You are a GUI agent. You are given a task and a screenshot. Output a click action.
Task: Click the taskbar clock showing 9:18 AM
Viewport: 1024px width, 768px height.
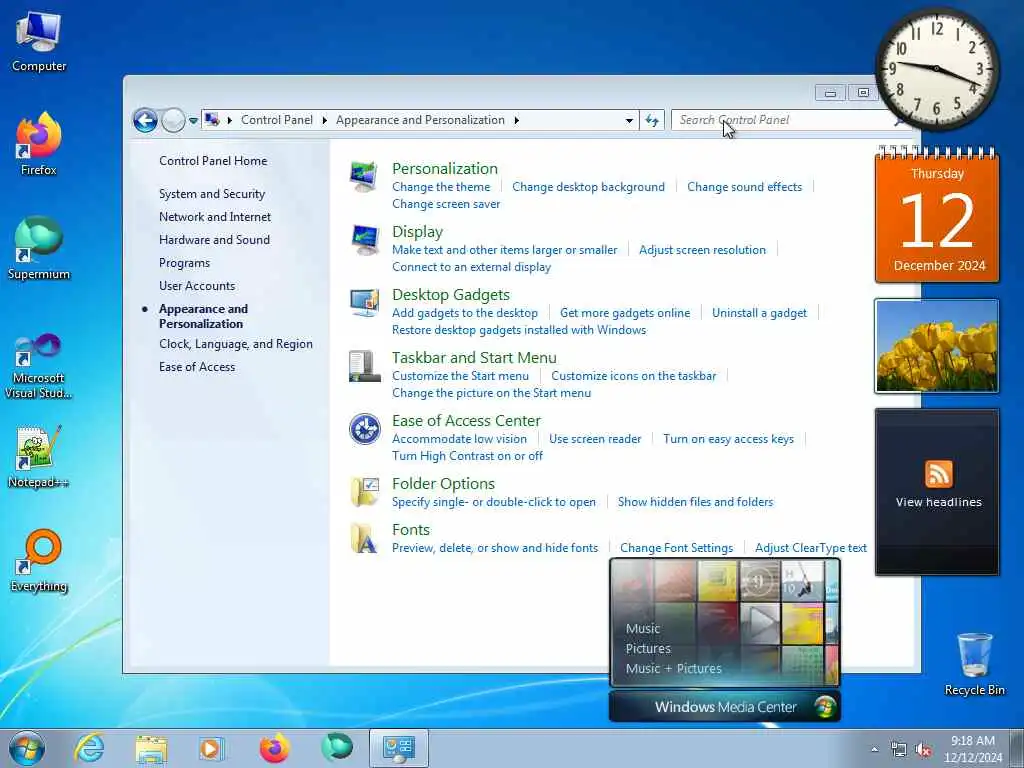pos(972,749)
